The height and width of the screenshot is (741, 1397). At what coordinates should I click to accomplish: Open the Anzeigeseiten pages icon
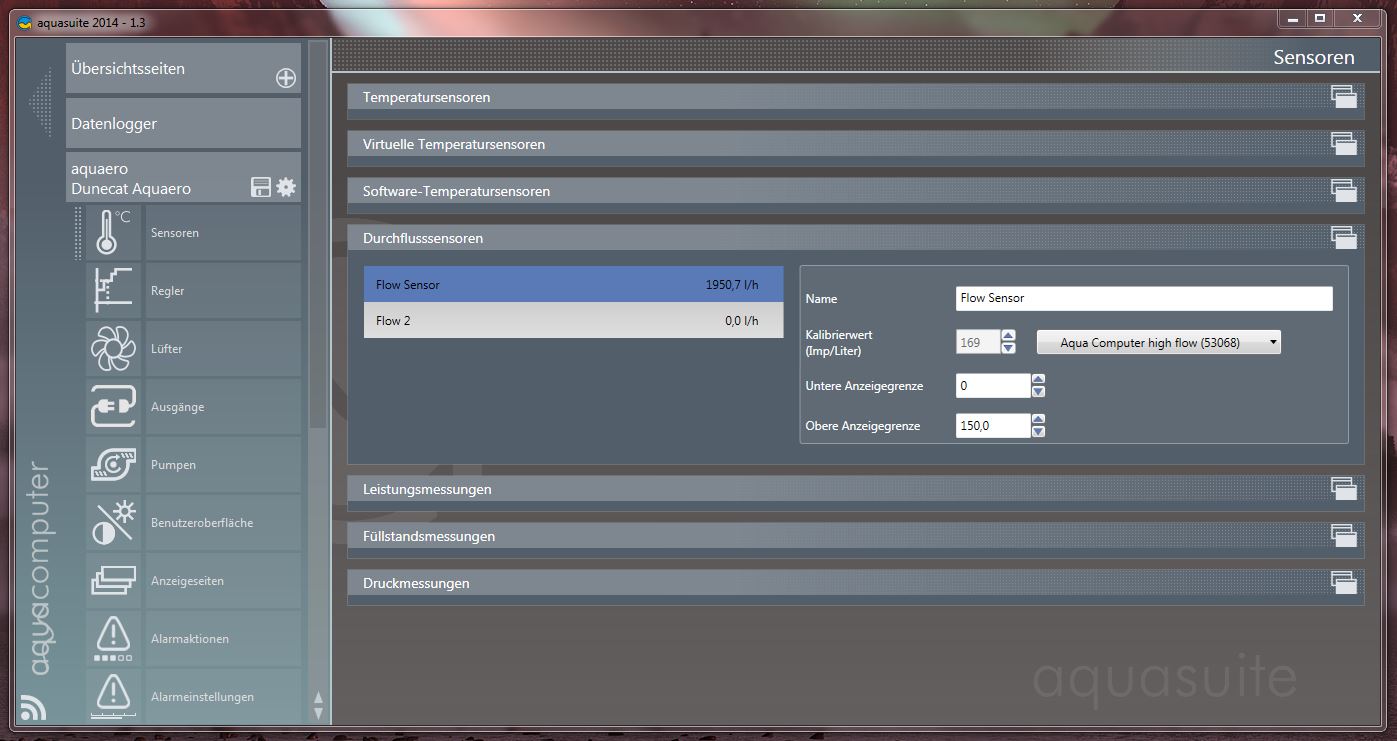click(114, 581)
